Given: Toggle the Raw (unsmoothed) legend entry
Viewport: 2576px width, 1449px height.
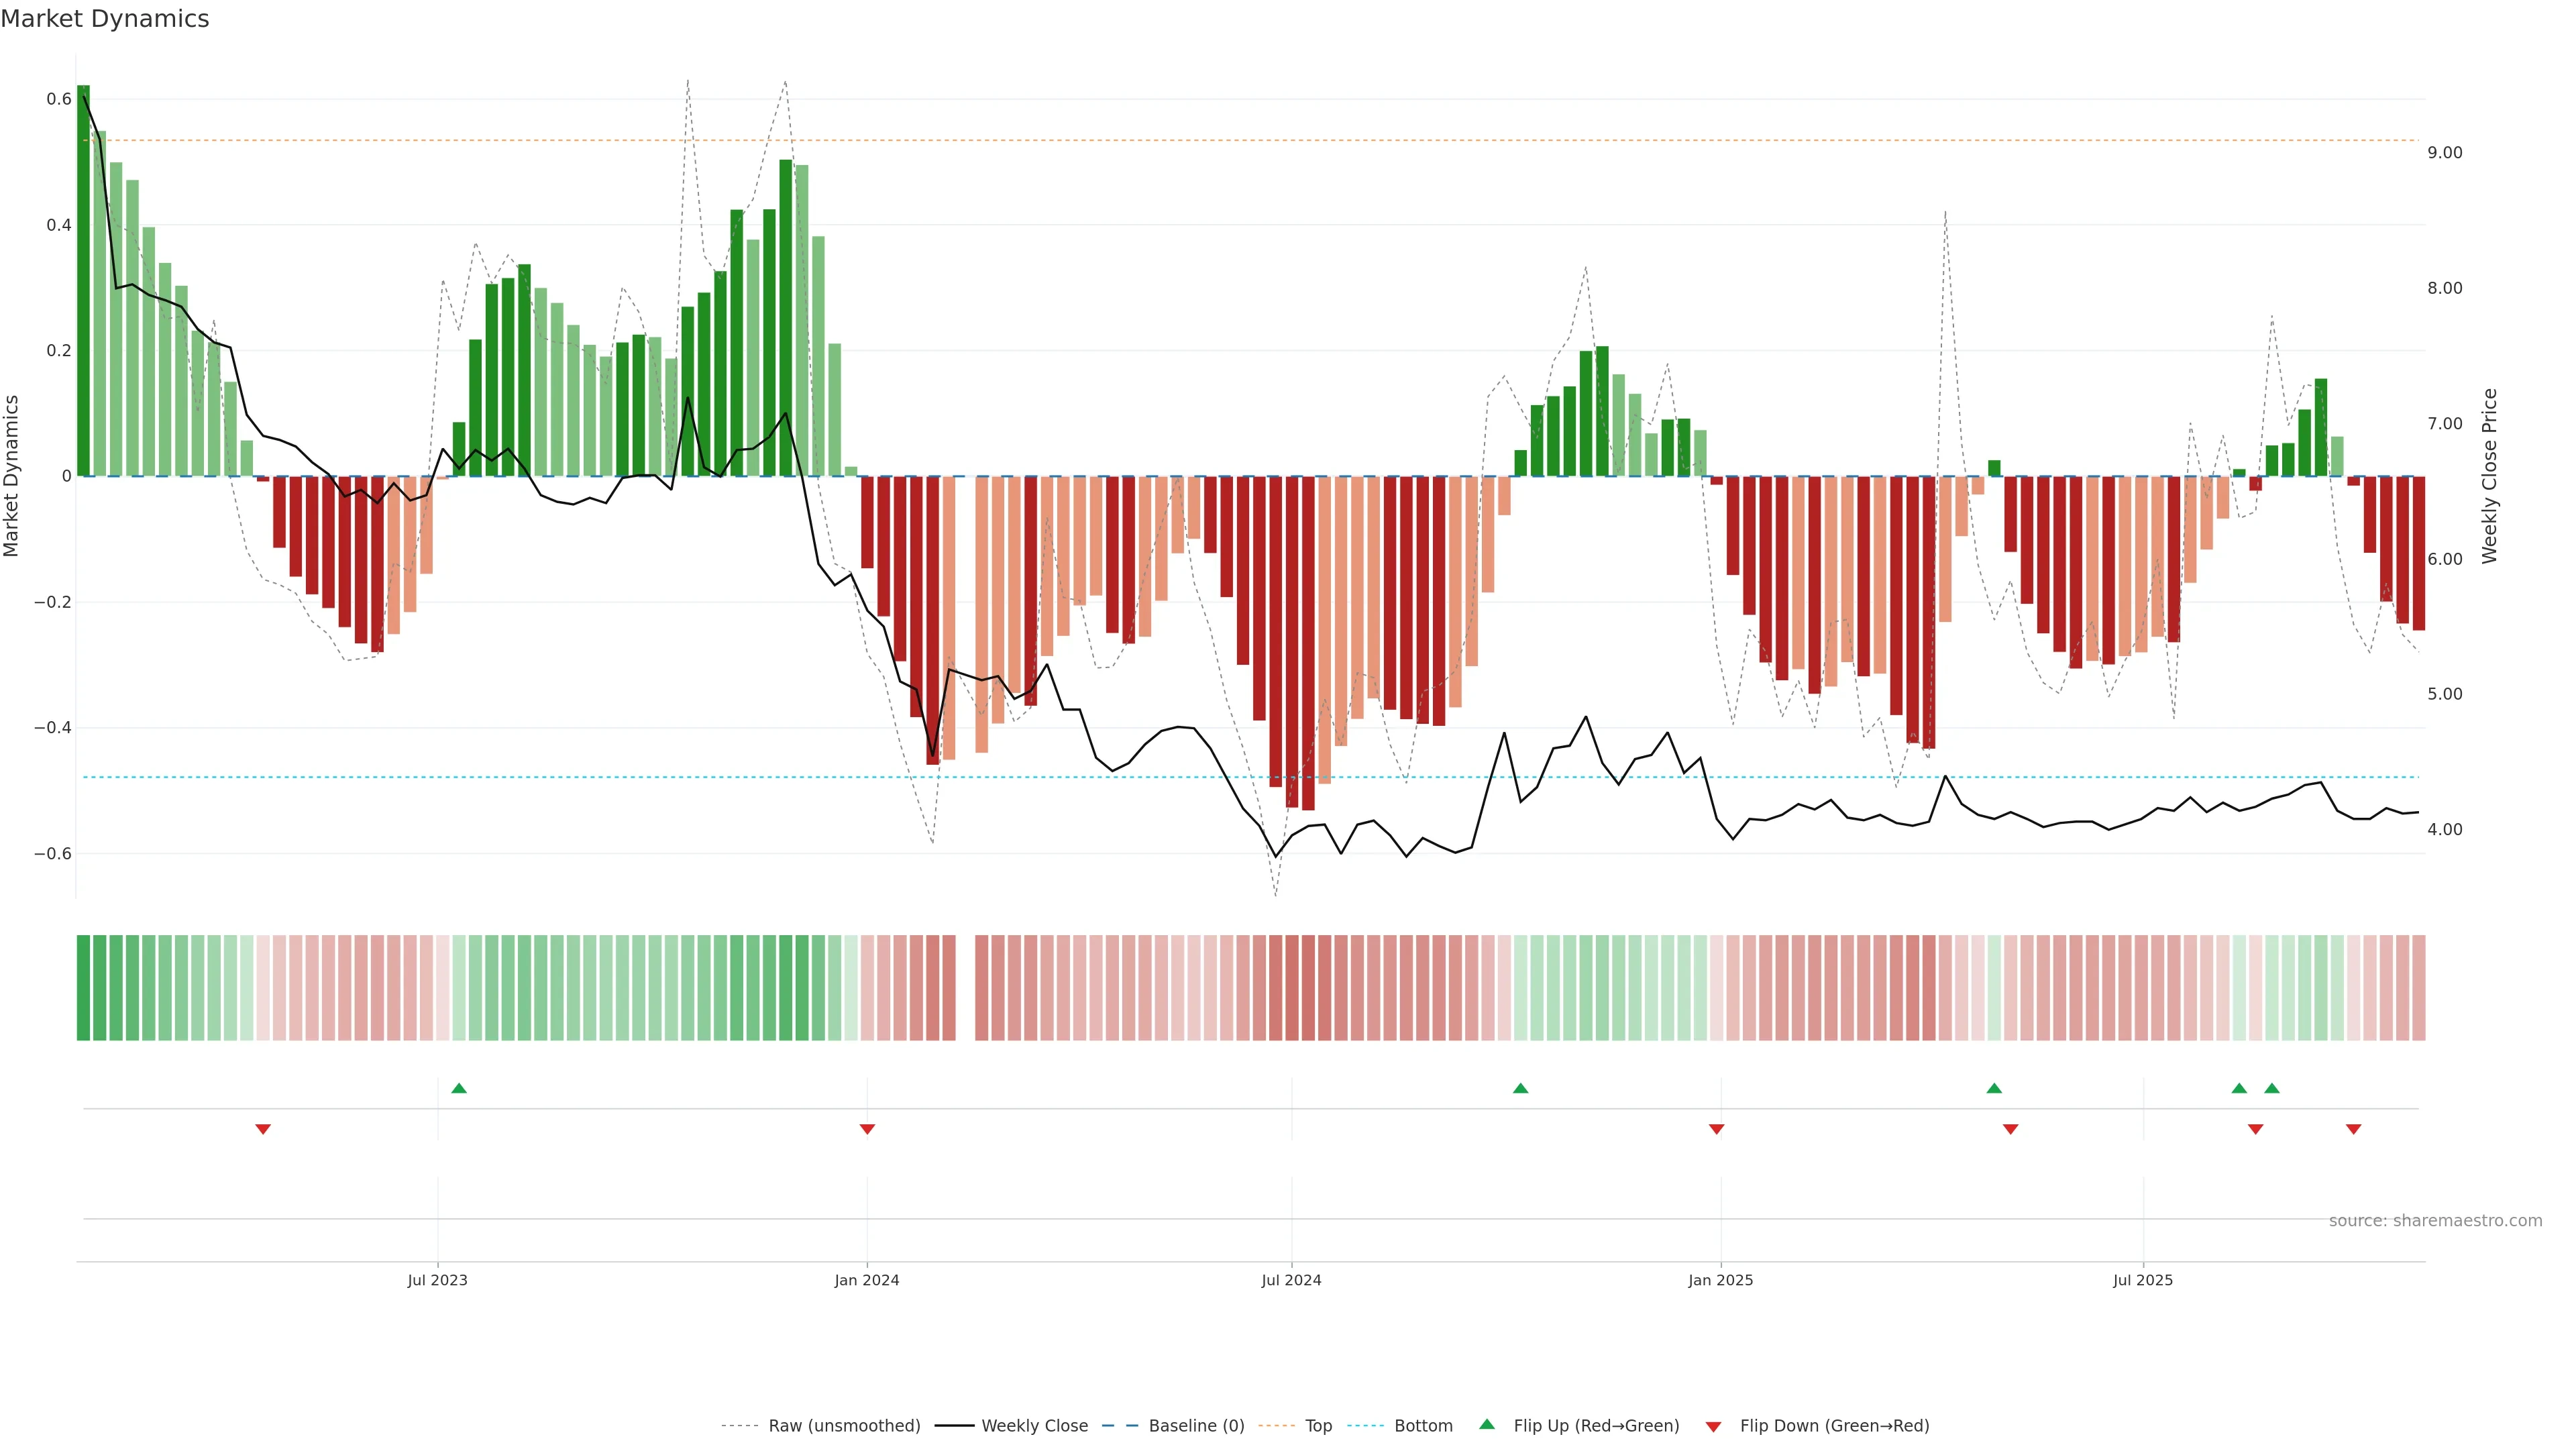Looking at the screenshot, I should click(843, 1426).
